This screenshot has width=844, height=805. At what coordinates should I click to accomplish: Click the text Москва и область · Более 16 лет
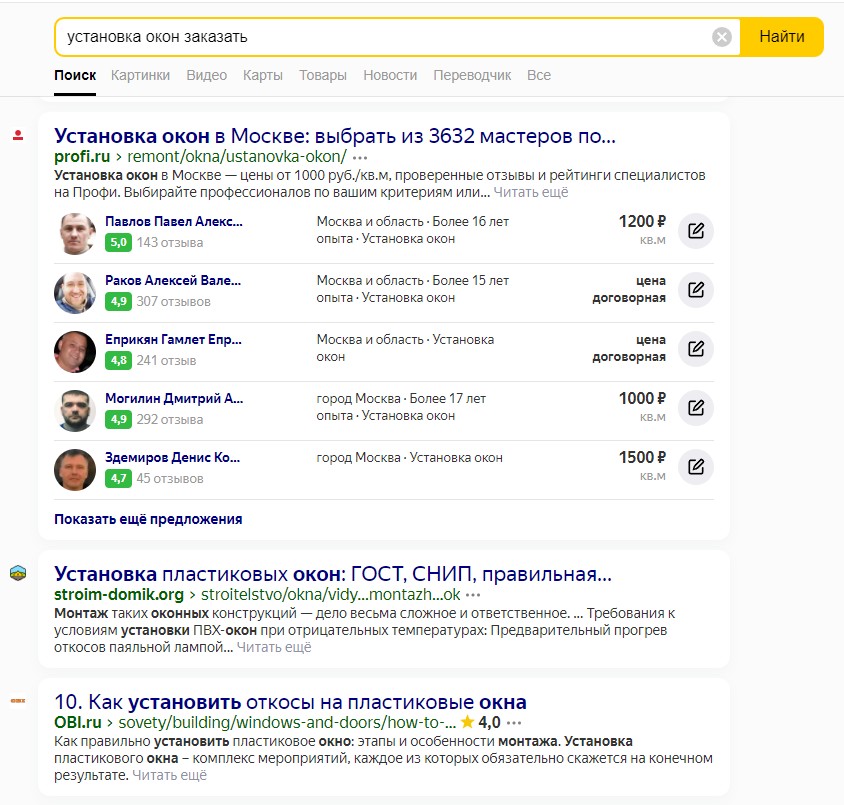click(413, 221)
